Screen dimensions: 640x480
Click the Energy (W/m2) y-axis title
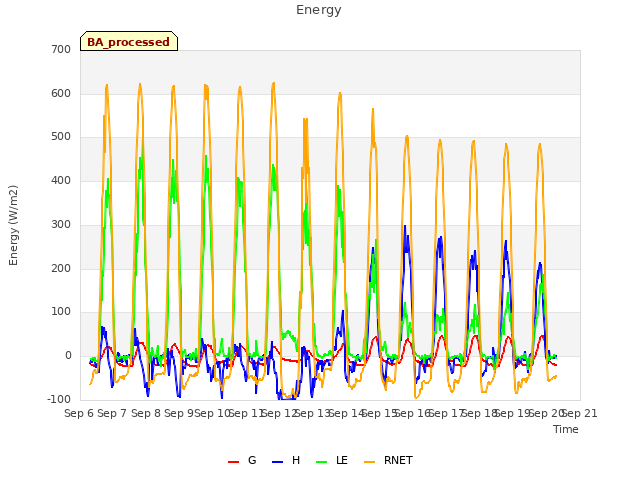[x=13, y=225]
